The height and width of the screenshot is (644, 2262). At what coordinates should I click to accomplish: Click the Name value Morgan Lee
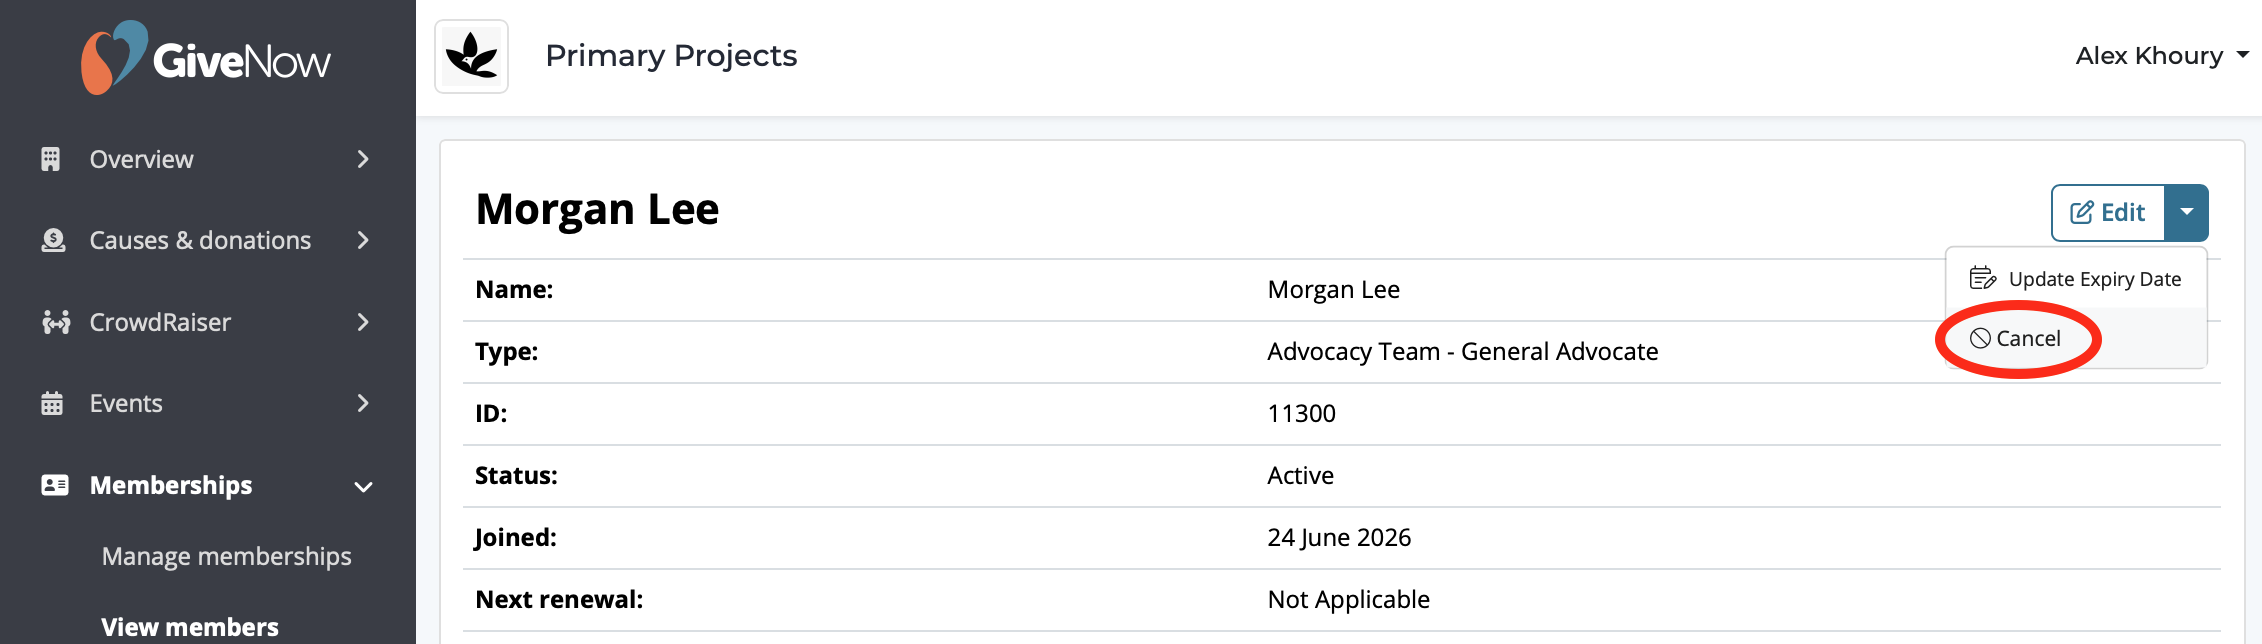(x=1333, y=289)
